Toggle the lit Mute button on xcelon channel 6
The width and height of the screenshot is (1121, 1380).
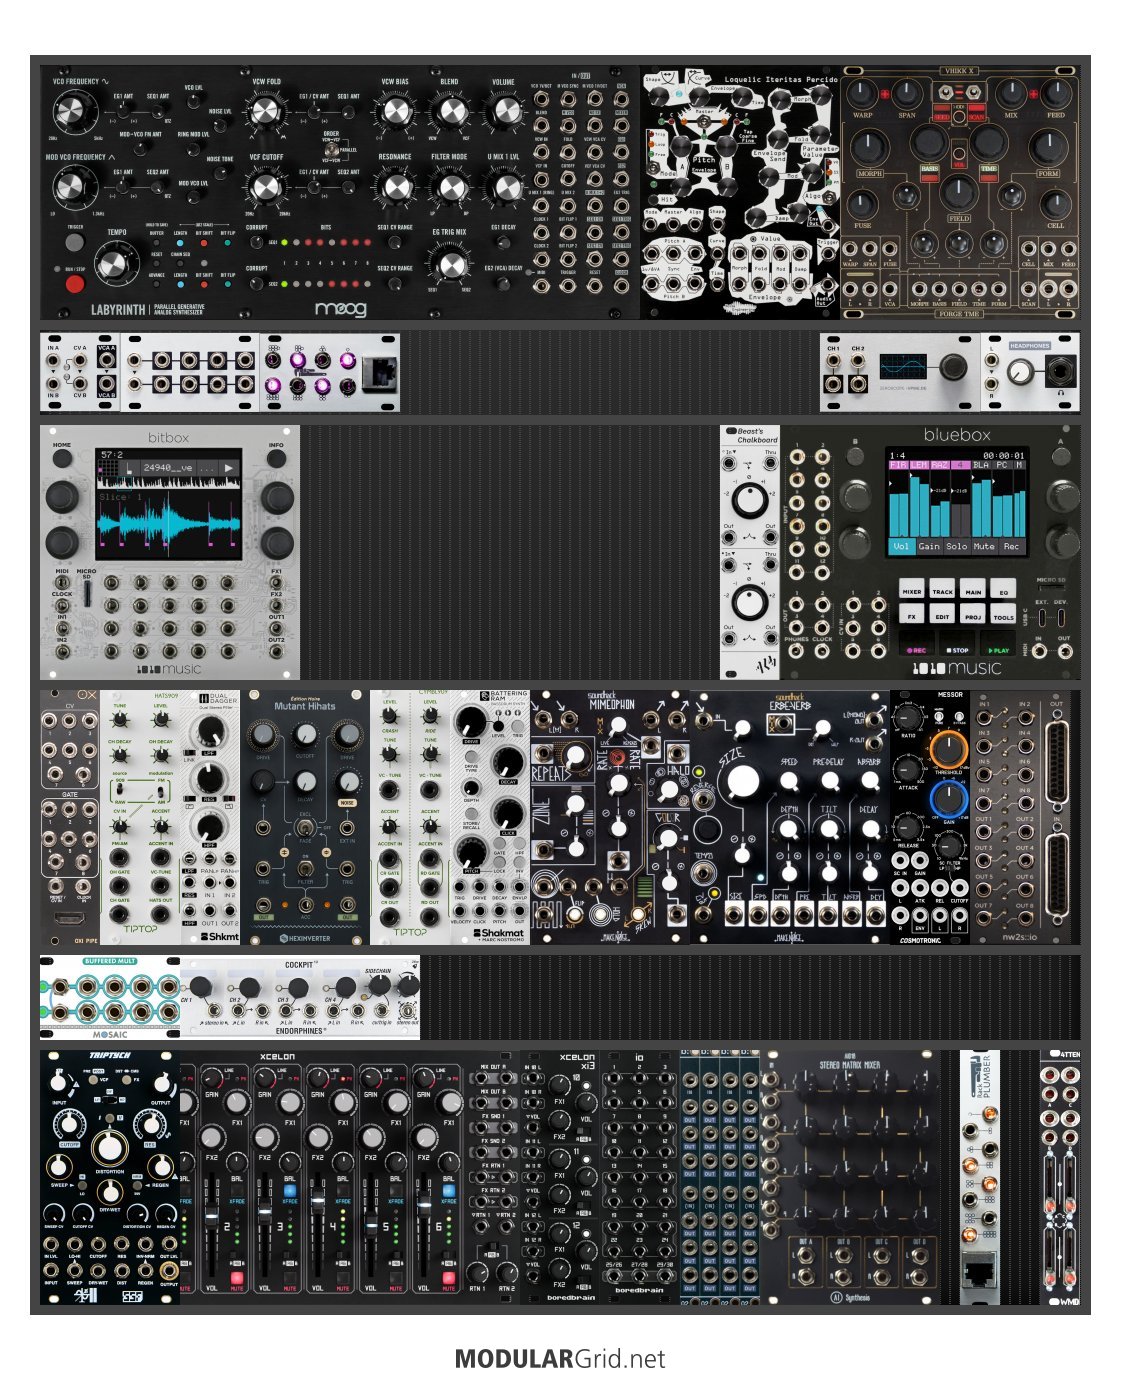pos(449,1278)
